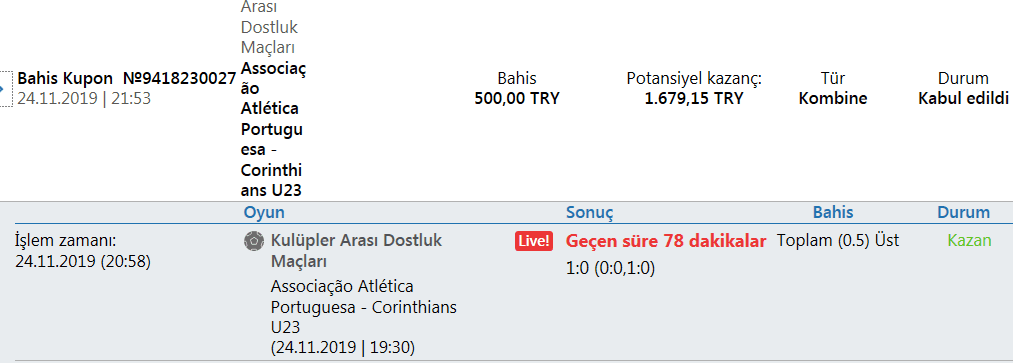Image resolution: width=1013 pixels, height=363 pixels.
Task: Click the Kabul edildi status
Action: tap(963, 99)
